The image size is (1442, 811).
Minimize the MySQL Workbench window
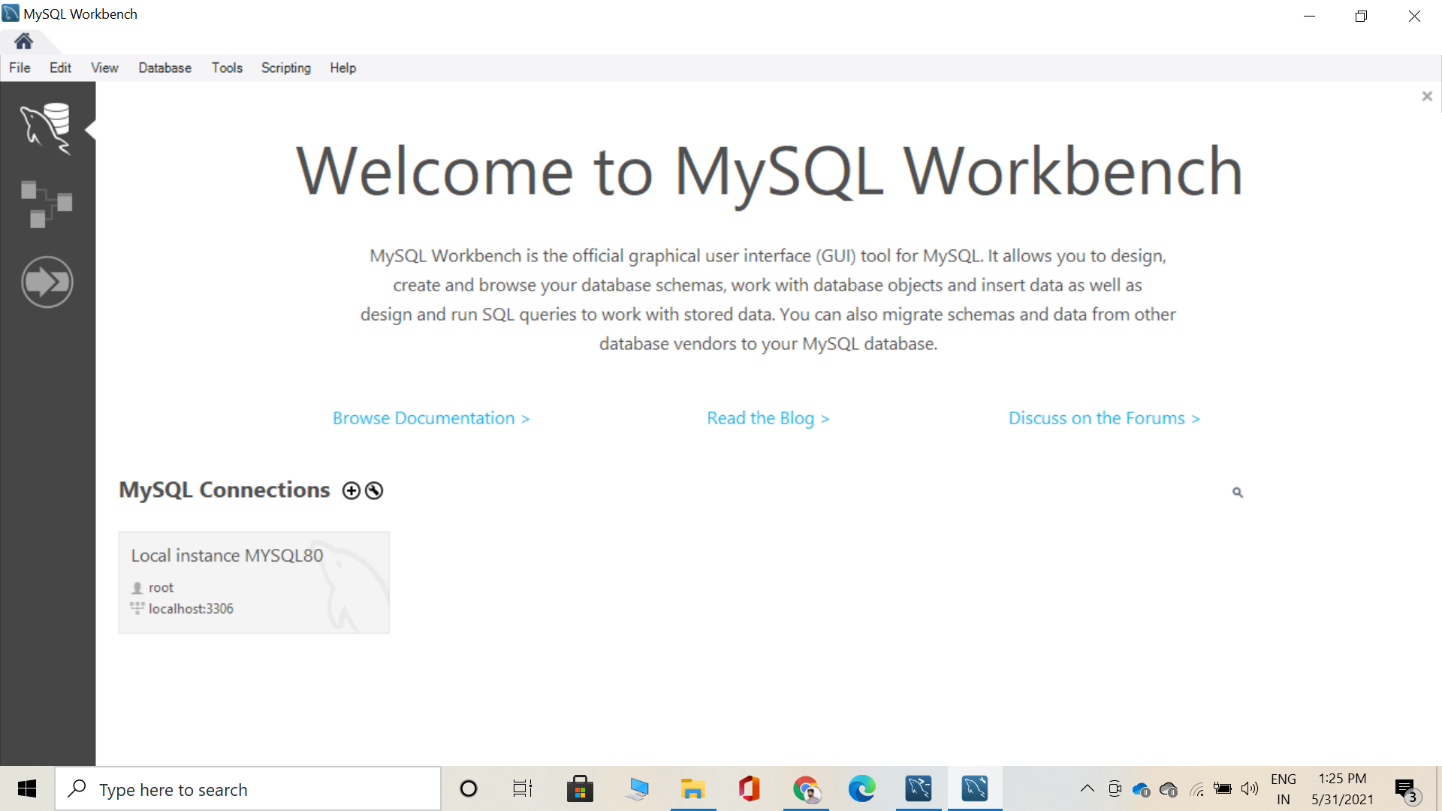coord(1309,16)
